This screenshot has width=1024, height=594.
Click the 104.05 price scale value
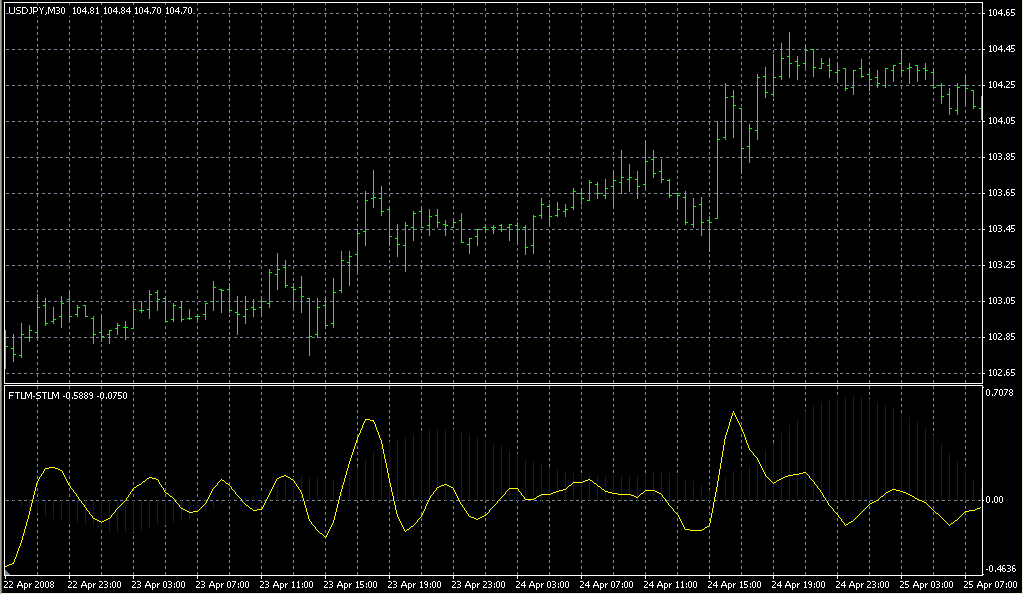pos(1002,121)
